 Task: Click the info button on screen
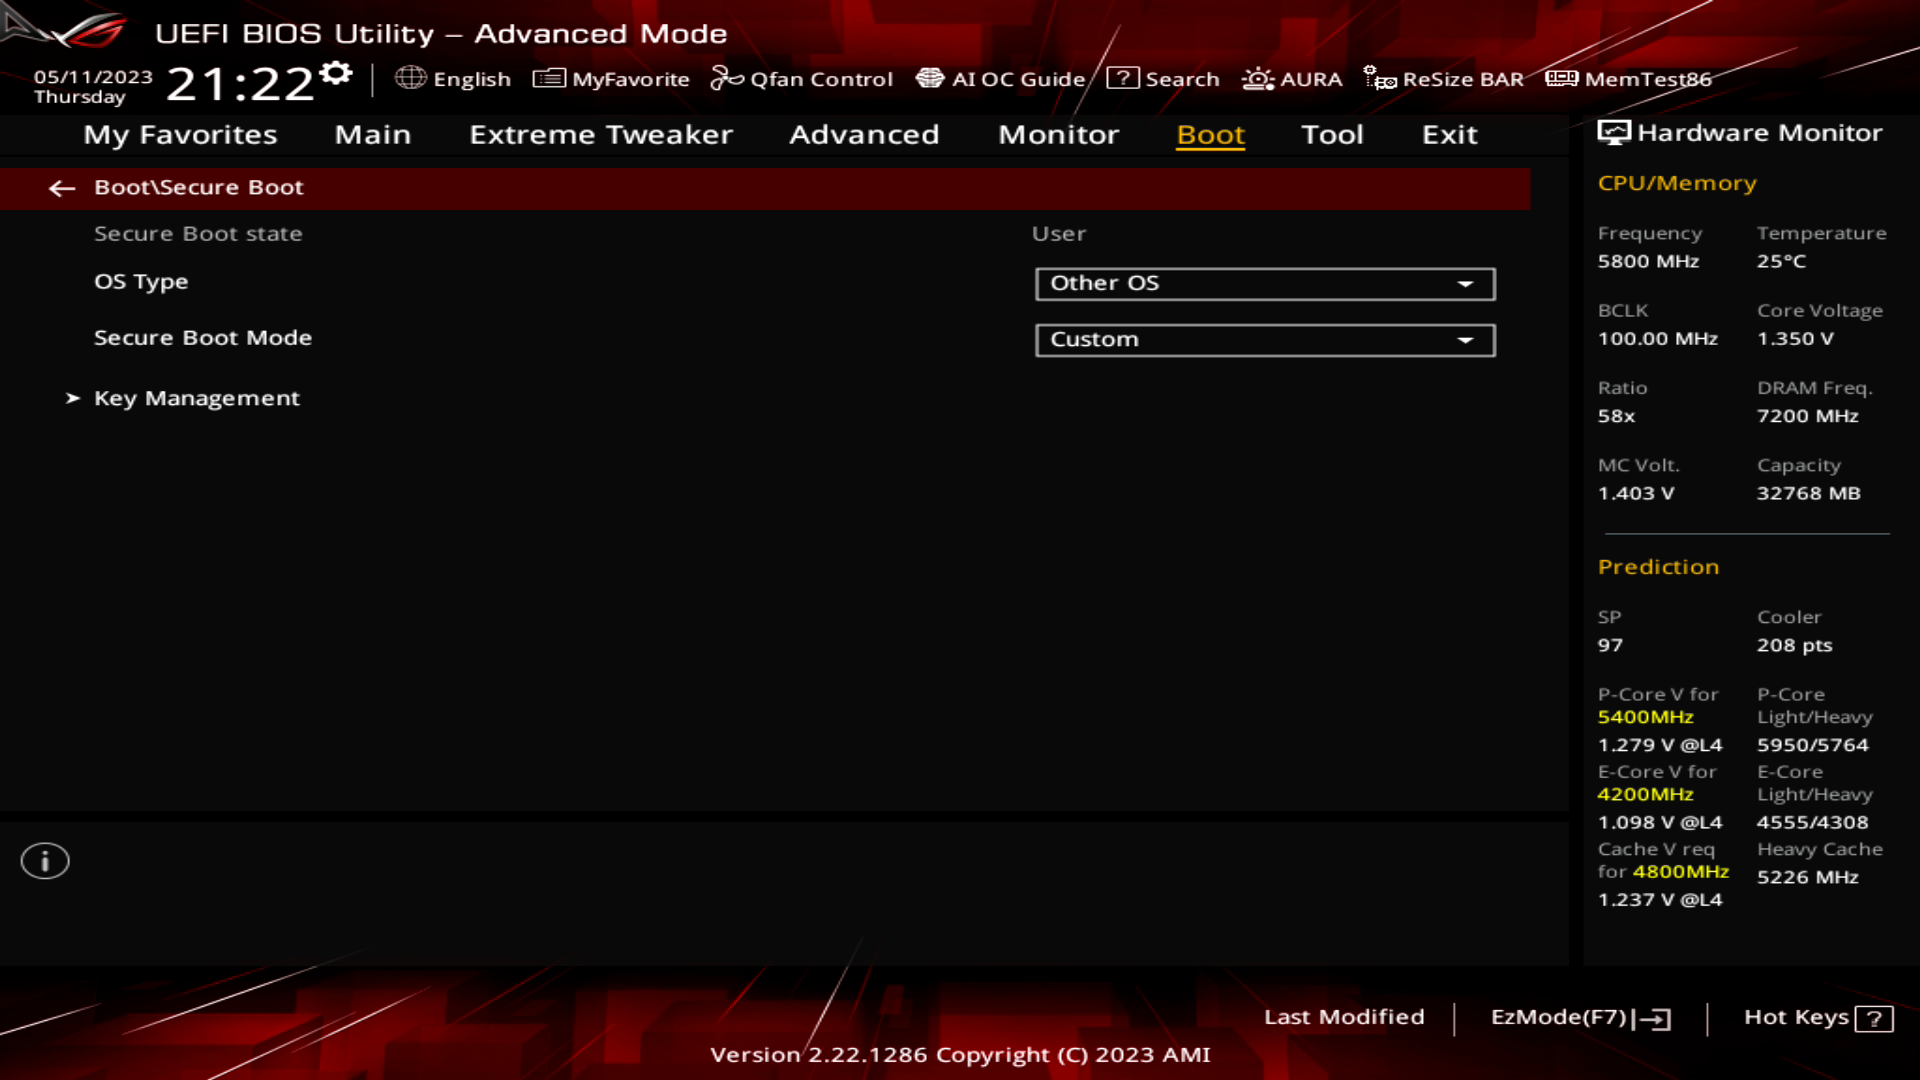[x=44, y=861]
